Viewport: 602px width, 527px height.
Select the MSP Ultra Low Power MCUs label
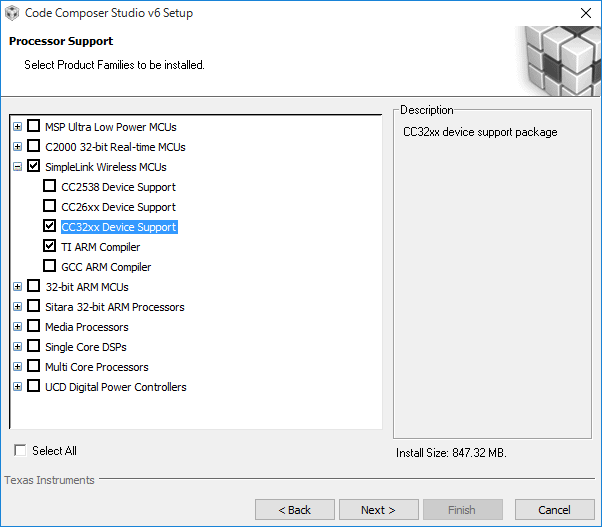click(x=111, y=127)
